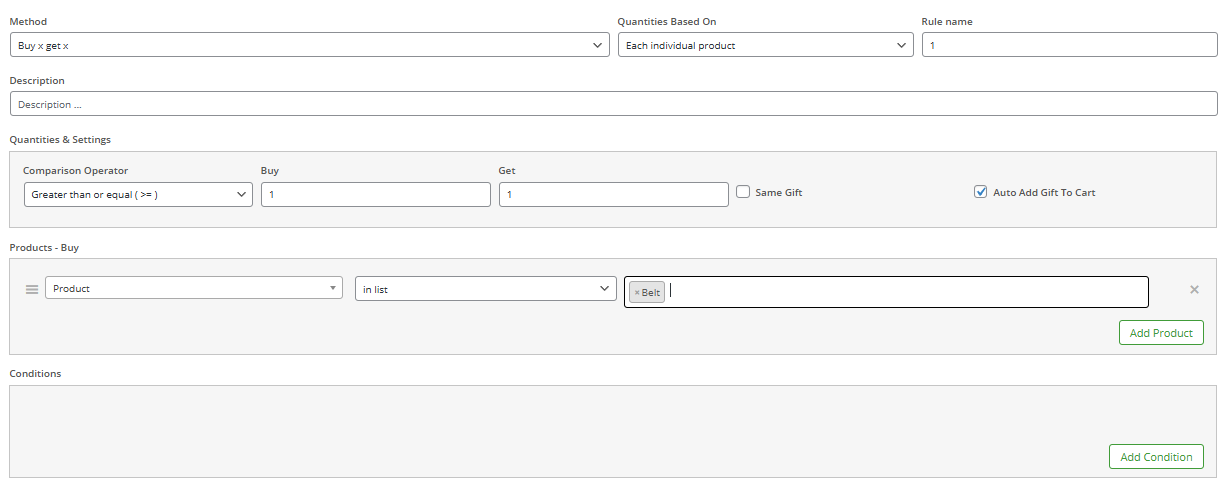Delete the product row with X icon
The width and height of the screenshot is (1226, 495).
(1194, 290)
